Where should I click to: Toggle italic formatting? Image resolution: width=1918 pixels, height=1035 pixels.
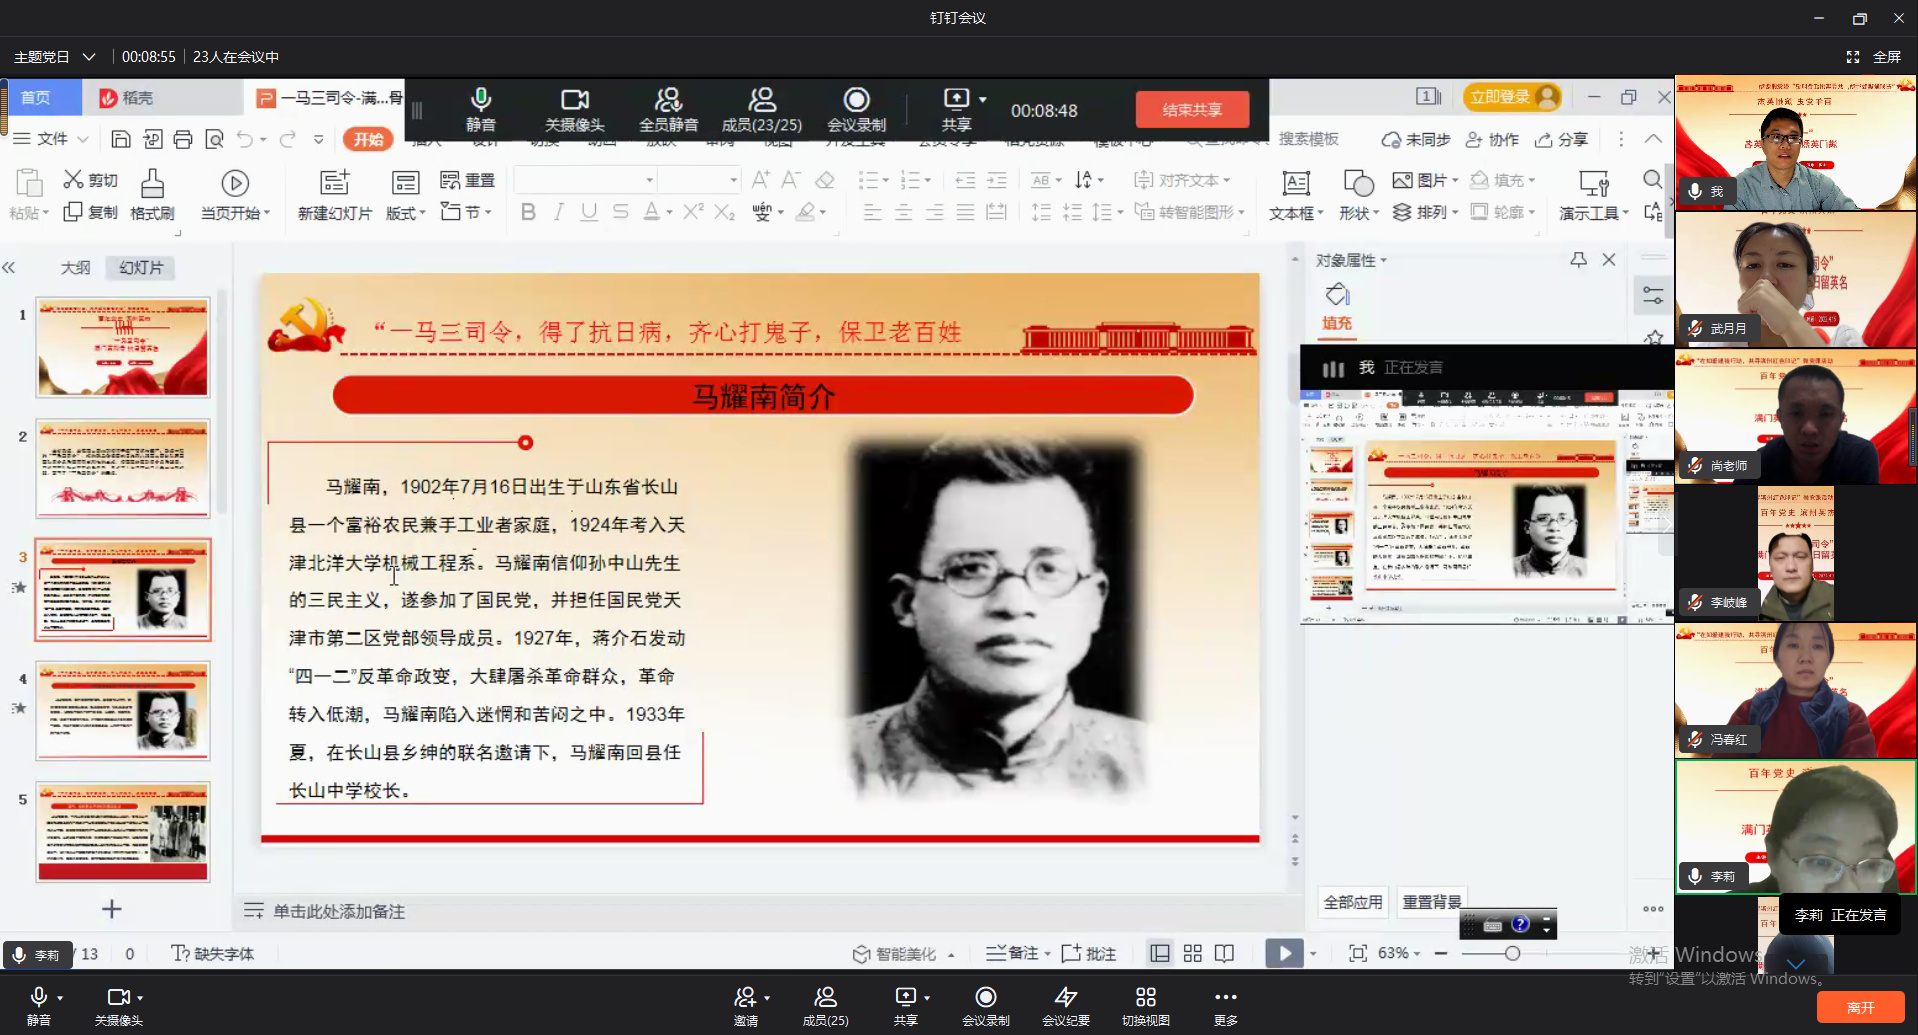559,212
